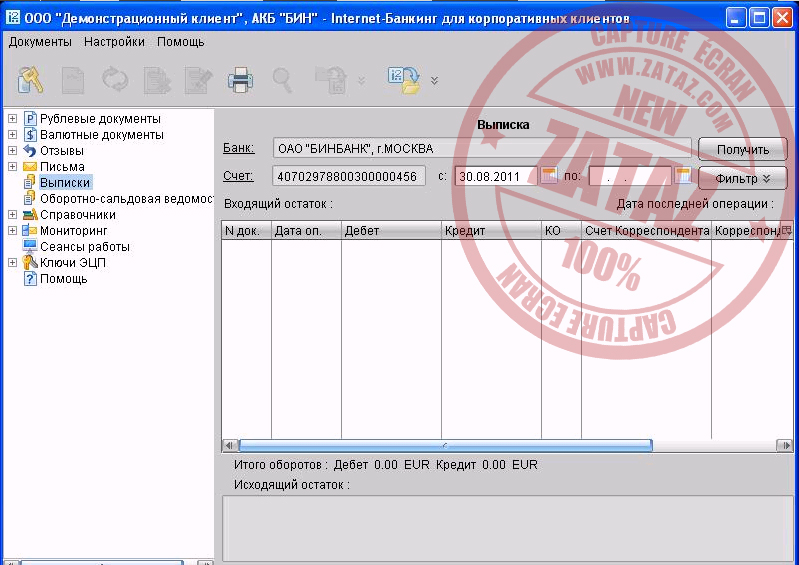
Task: Click the new document toolbar icon
Action: [73, 80]
